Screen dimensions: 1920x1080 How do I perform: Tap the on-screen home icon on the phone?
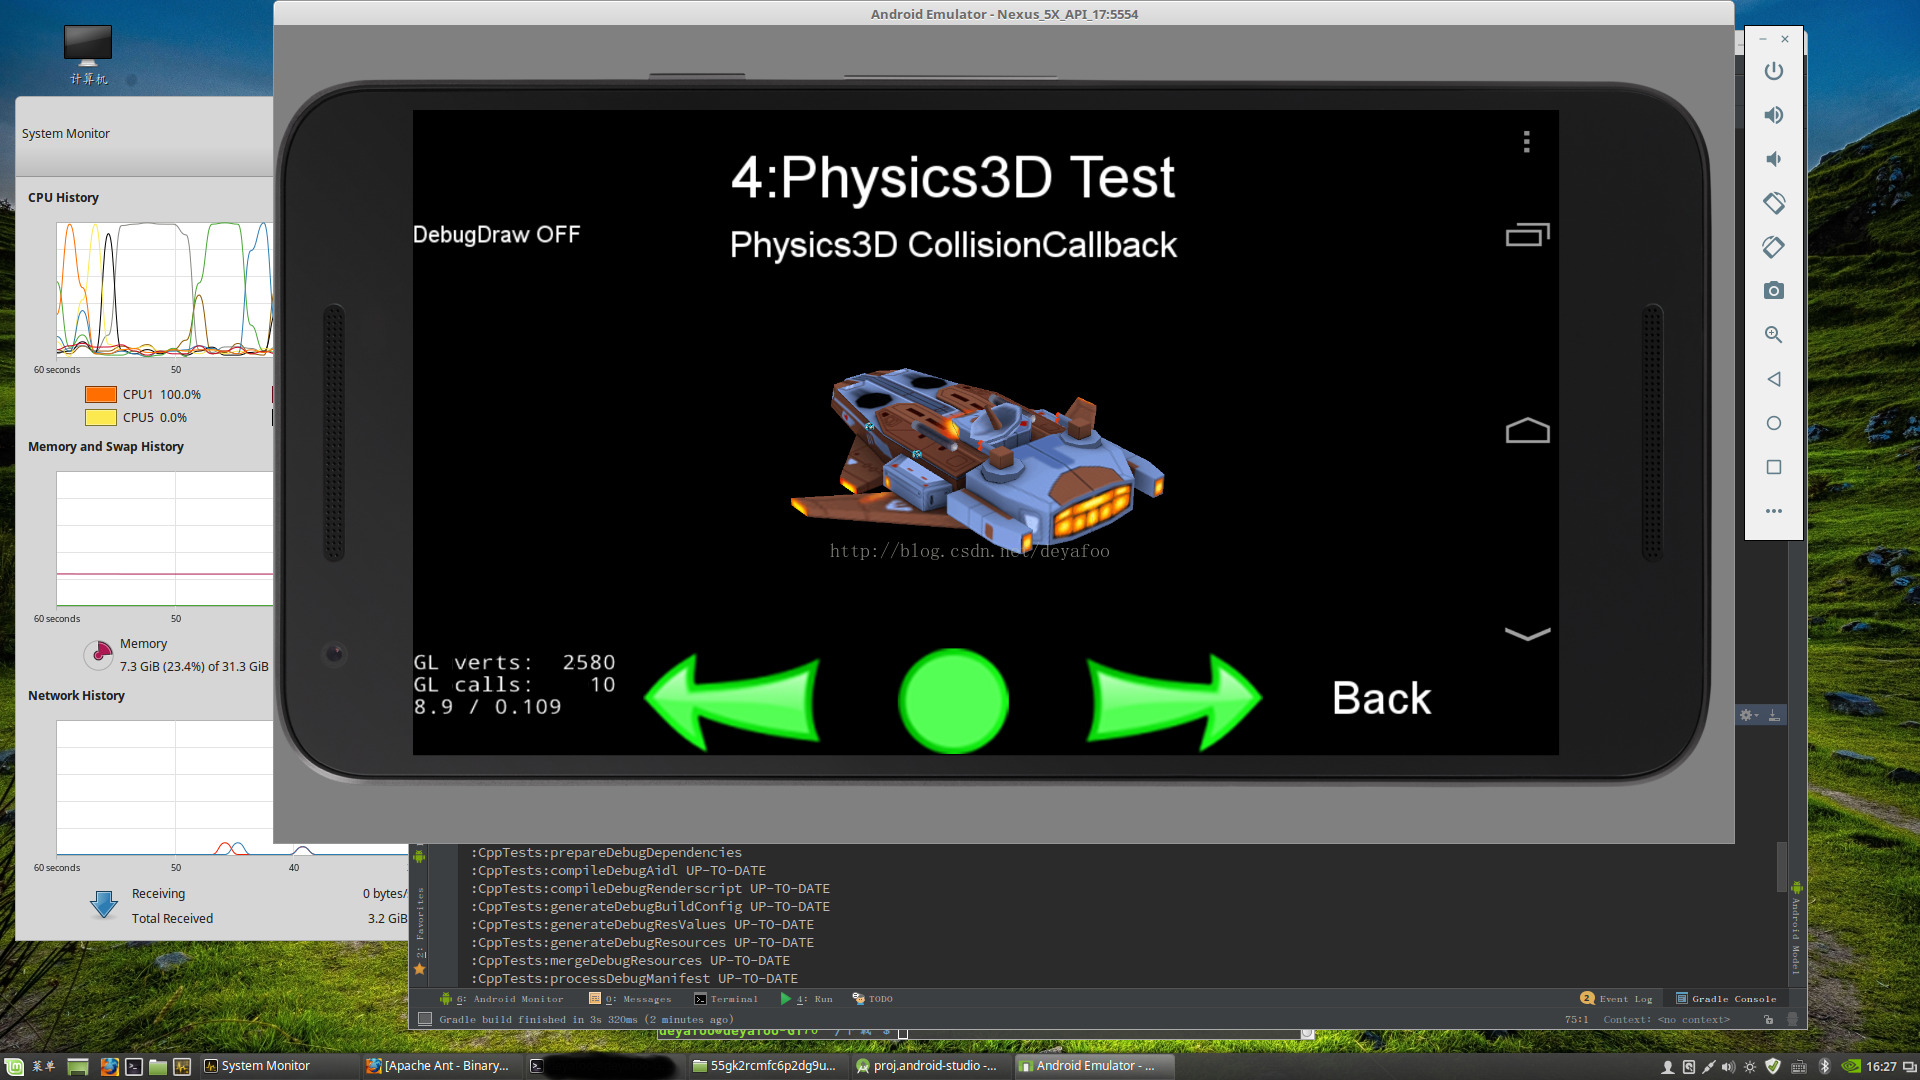[1527, 430]
